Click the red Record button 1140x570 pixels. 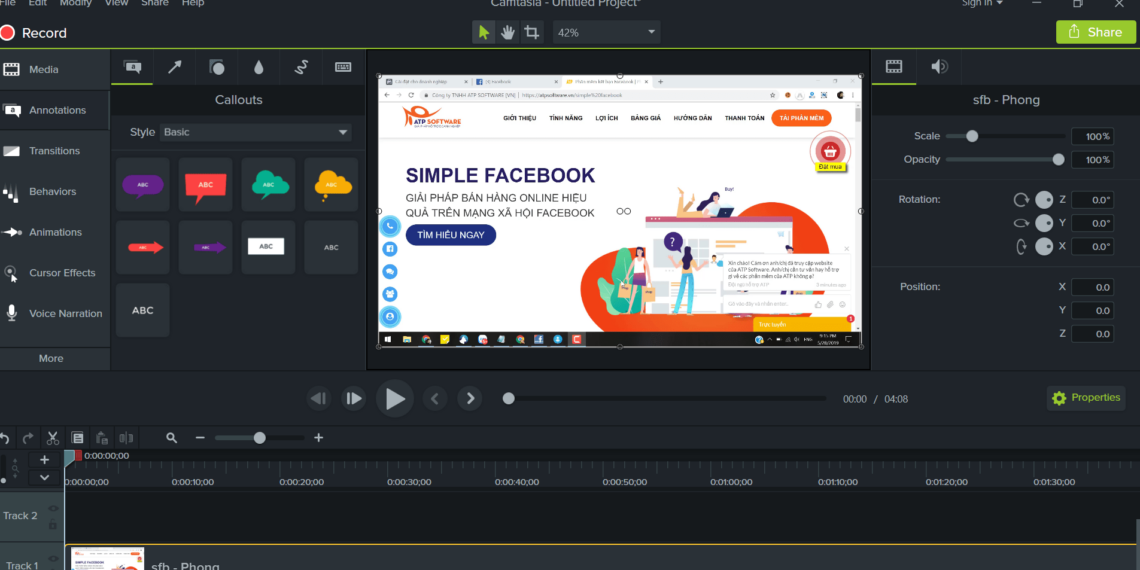pos(33,33)
